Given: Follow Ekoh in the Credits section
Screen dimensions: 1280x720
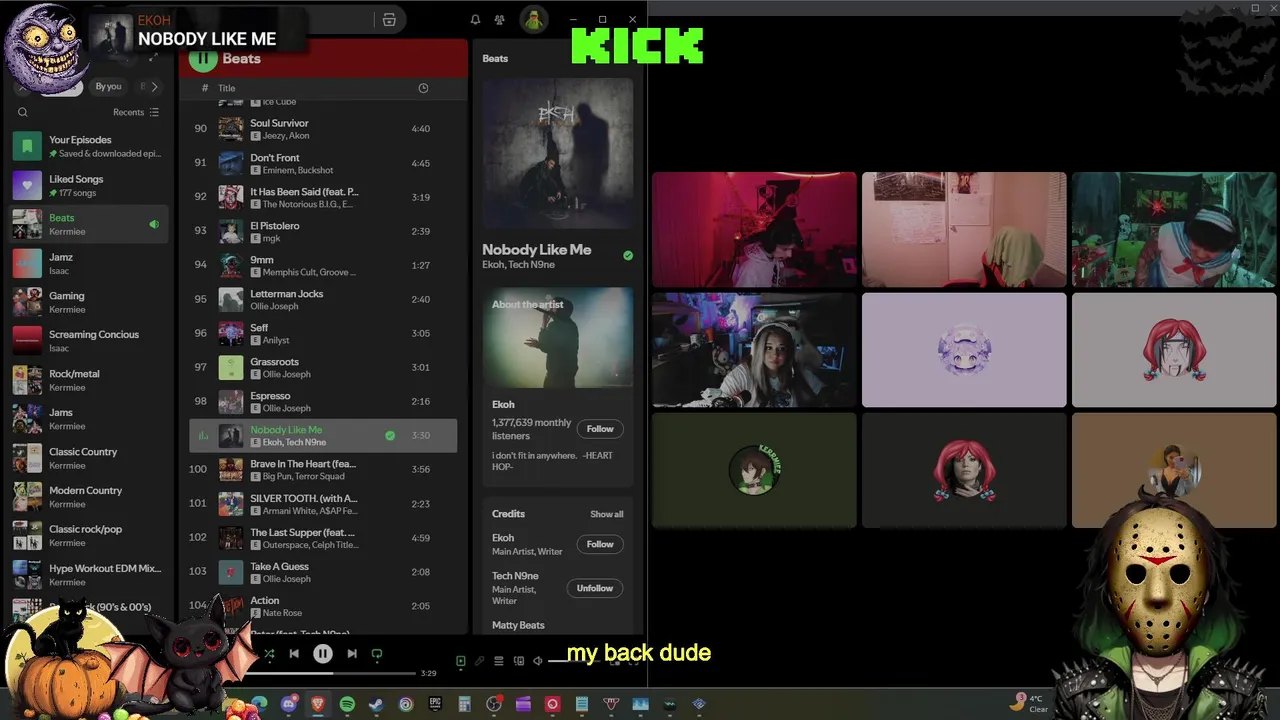Looking at the screenshot, I should pyautogui.click(x=600, y=544).
